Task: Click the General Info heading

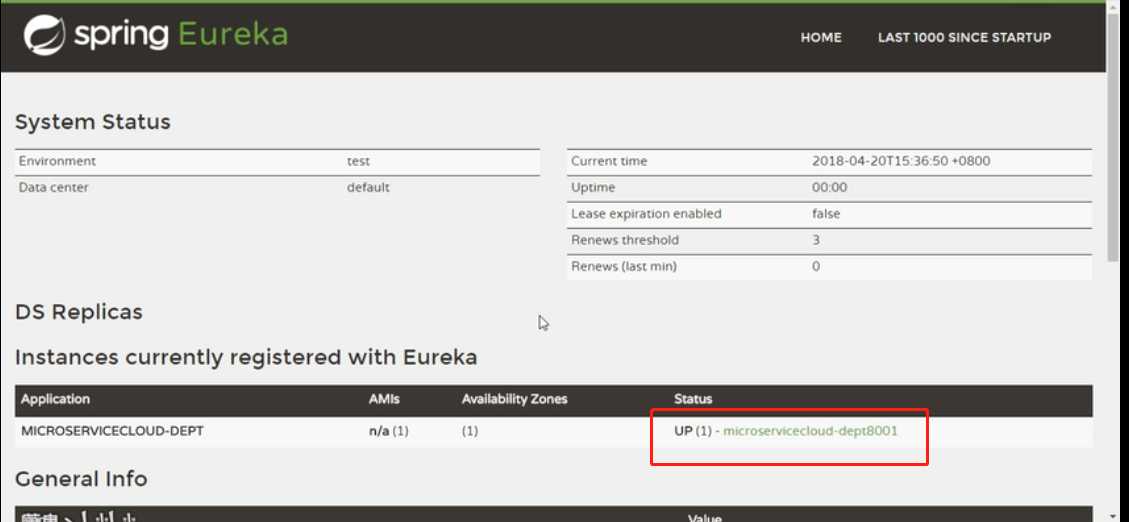Action: pyautogui.click(x=81, y=479)
